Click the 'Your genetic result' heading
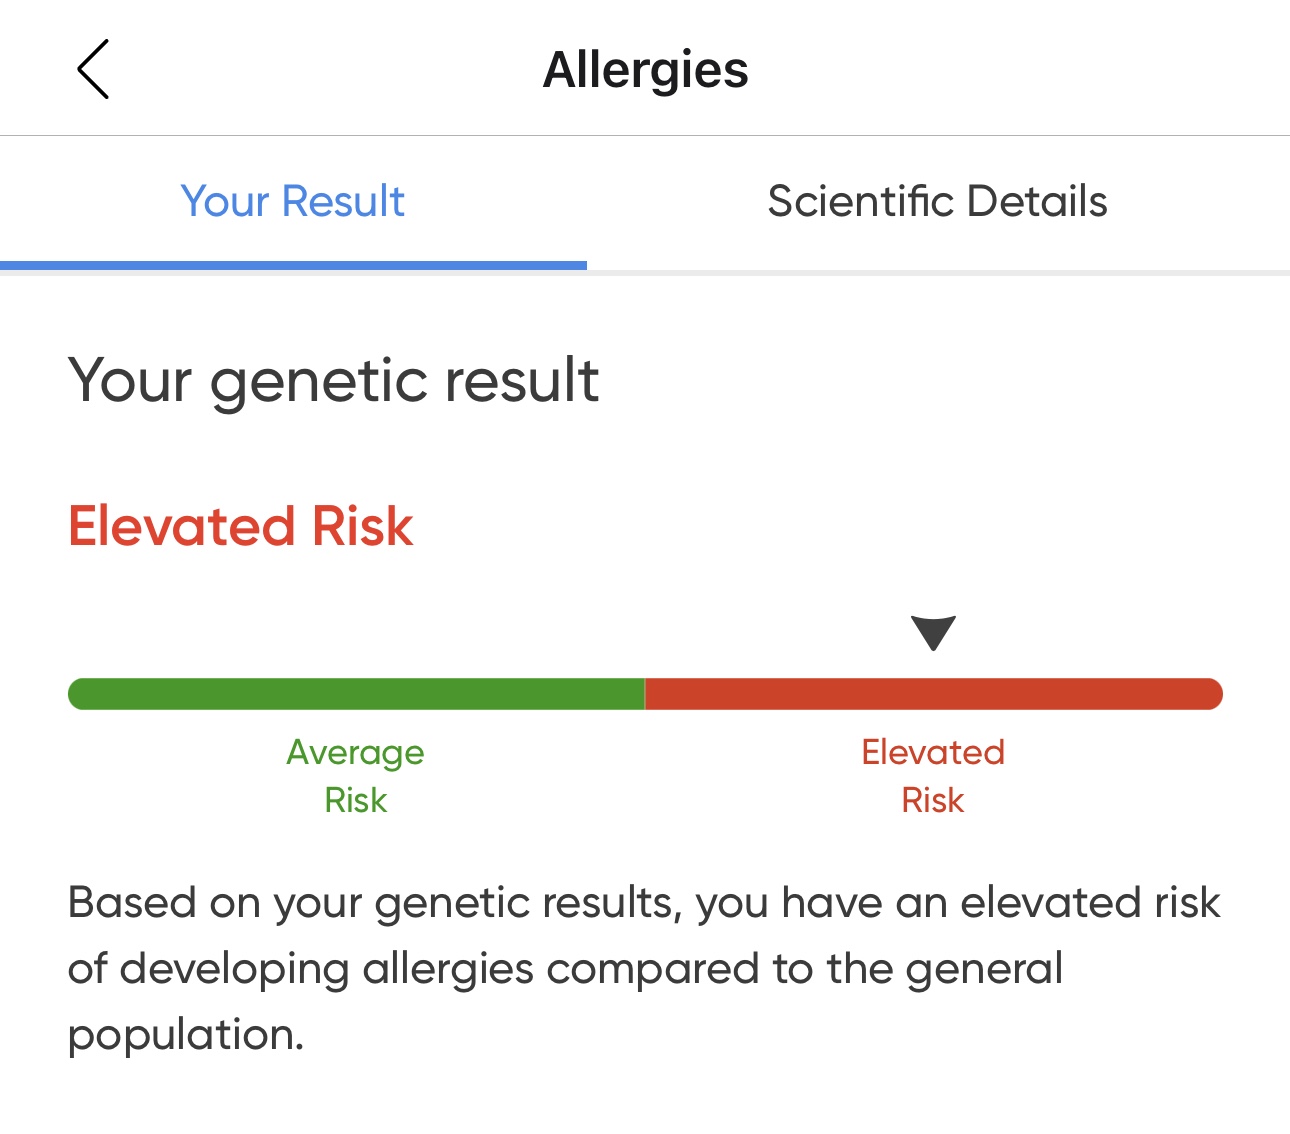The width and height of the screenshot is (1290, 1134). [333, 381]
